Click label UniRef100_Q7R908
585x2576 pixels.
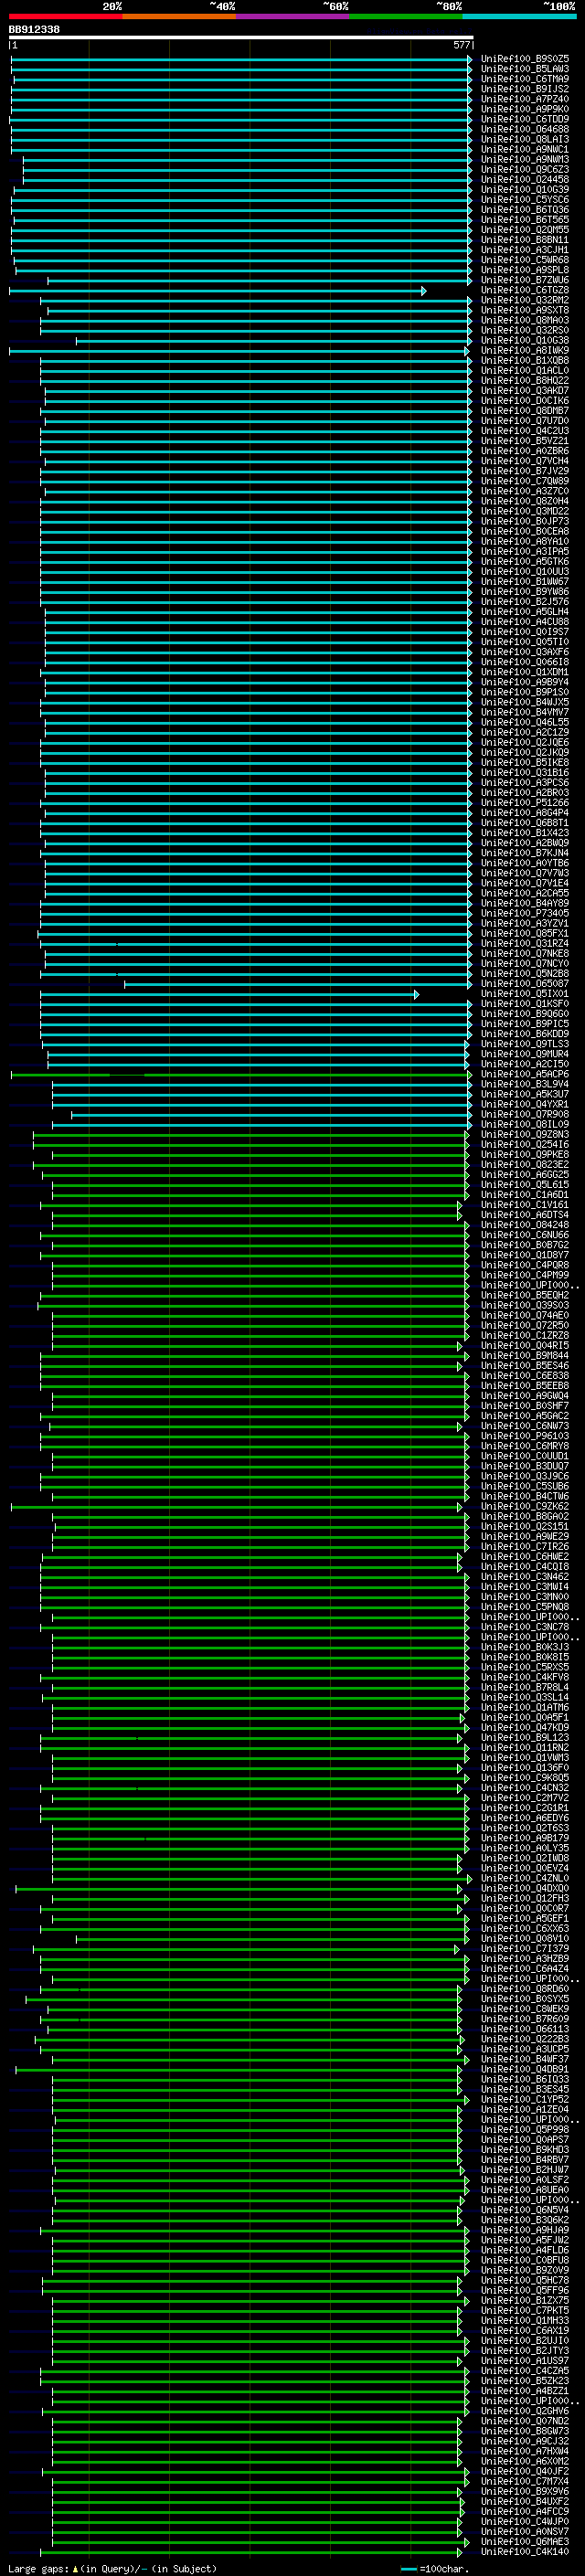coord(524,1114)
